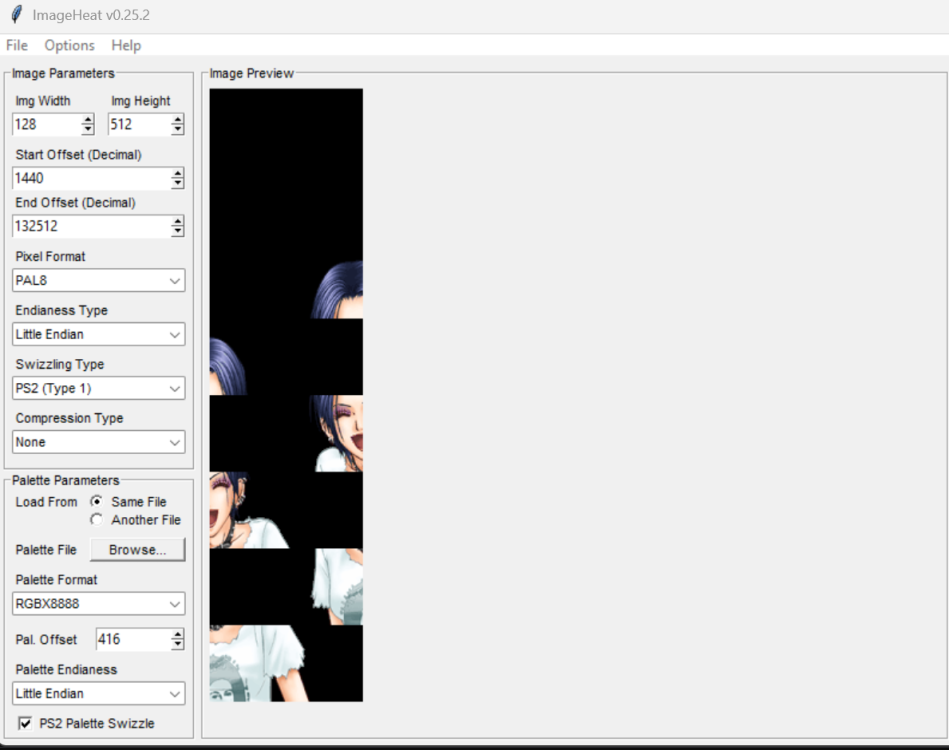Decrement the End Offset value
This screenshot has width=949, height=750.
coord(180,231)
